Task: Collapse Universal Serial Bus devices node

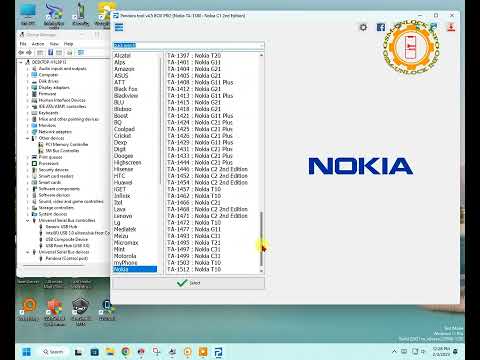Action: pyautogui.click(x=28, y=252)
